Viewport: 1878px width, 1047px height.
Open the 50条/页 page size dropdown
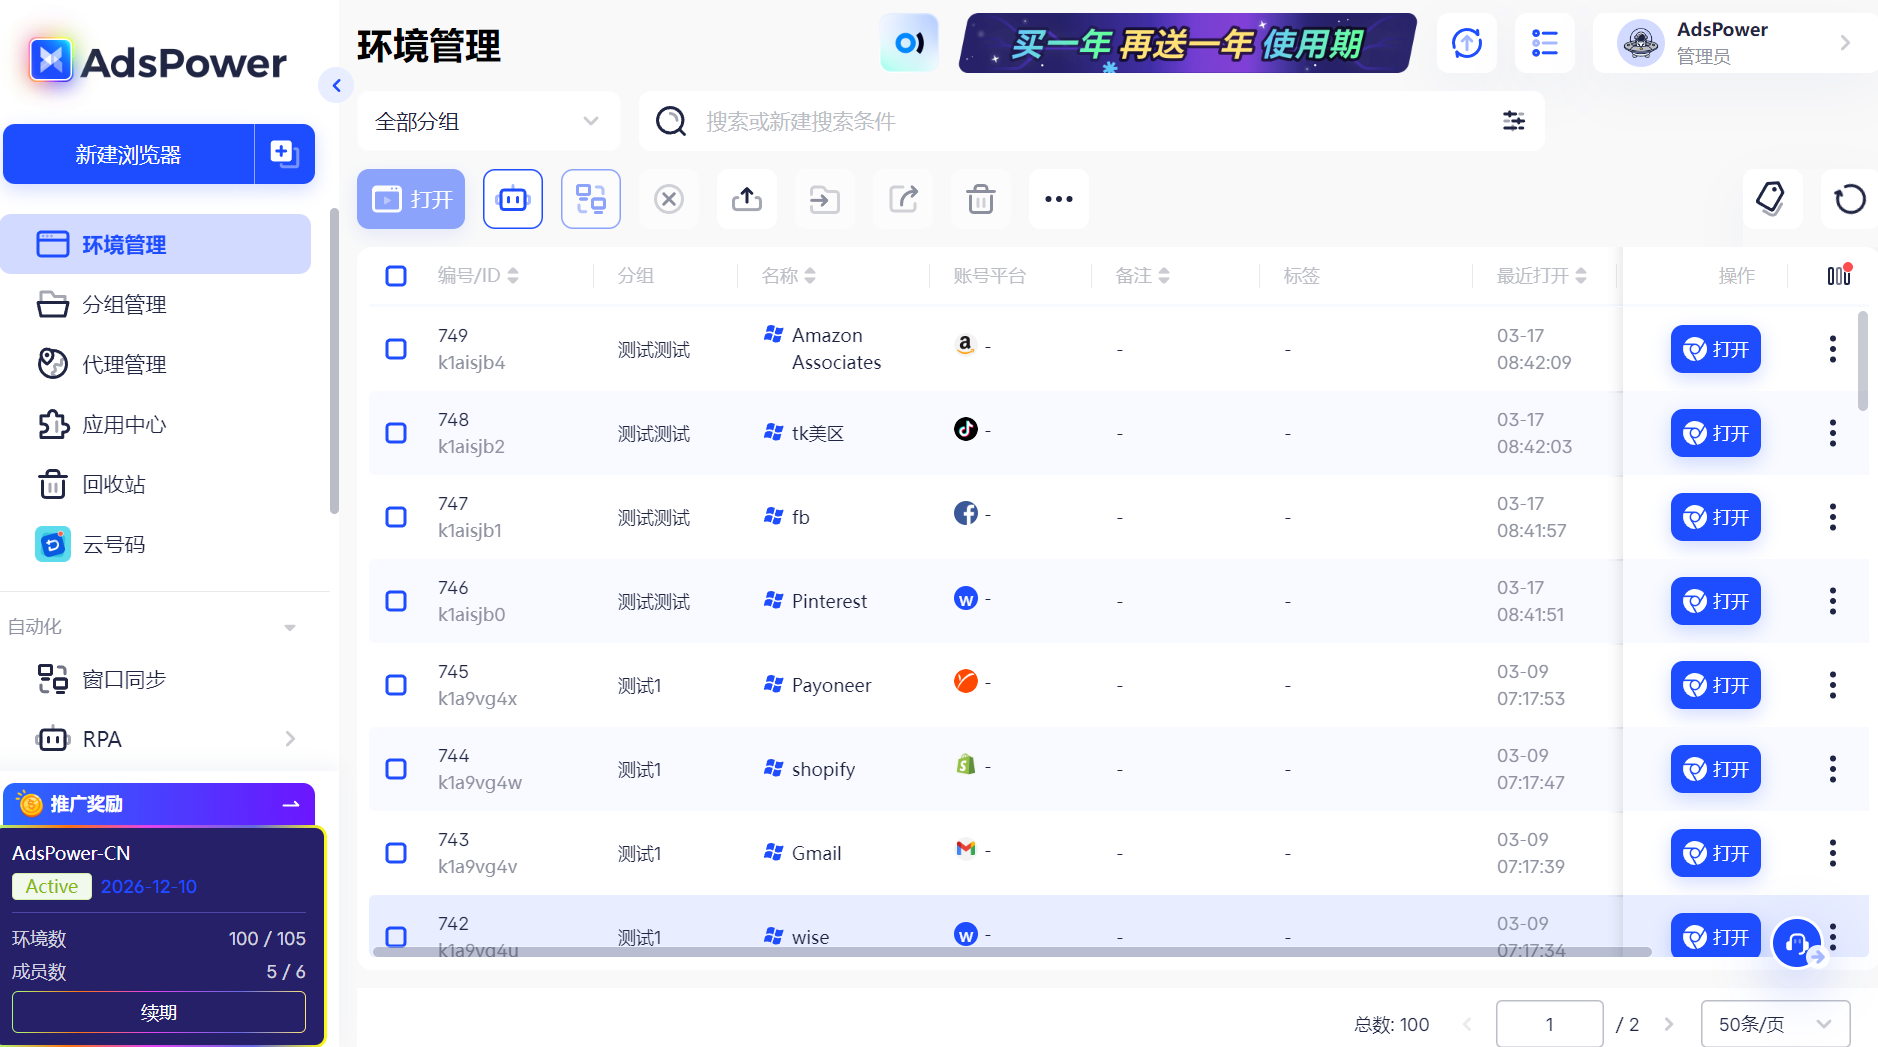pos(1774,1023)
